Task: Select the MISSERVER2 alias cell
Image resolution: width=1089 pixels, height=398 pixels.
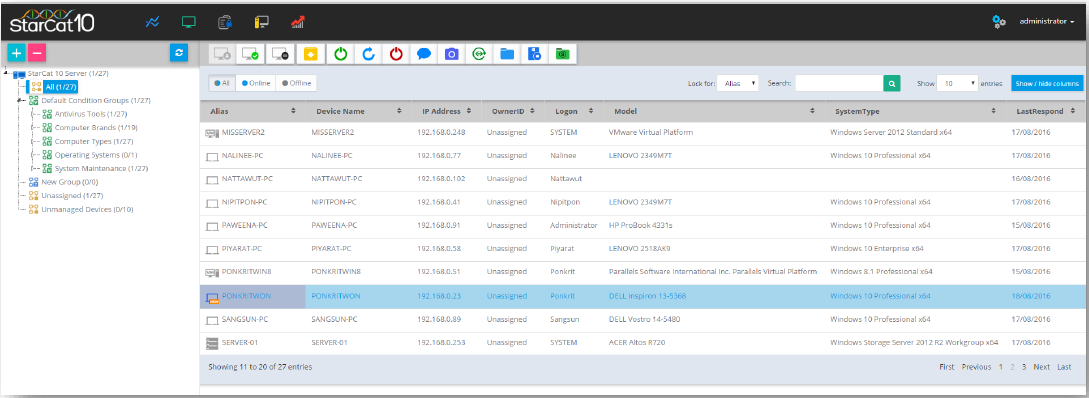Action: click(x=252, y=132)
